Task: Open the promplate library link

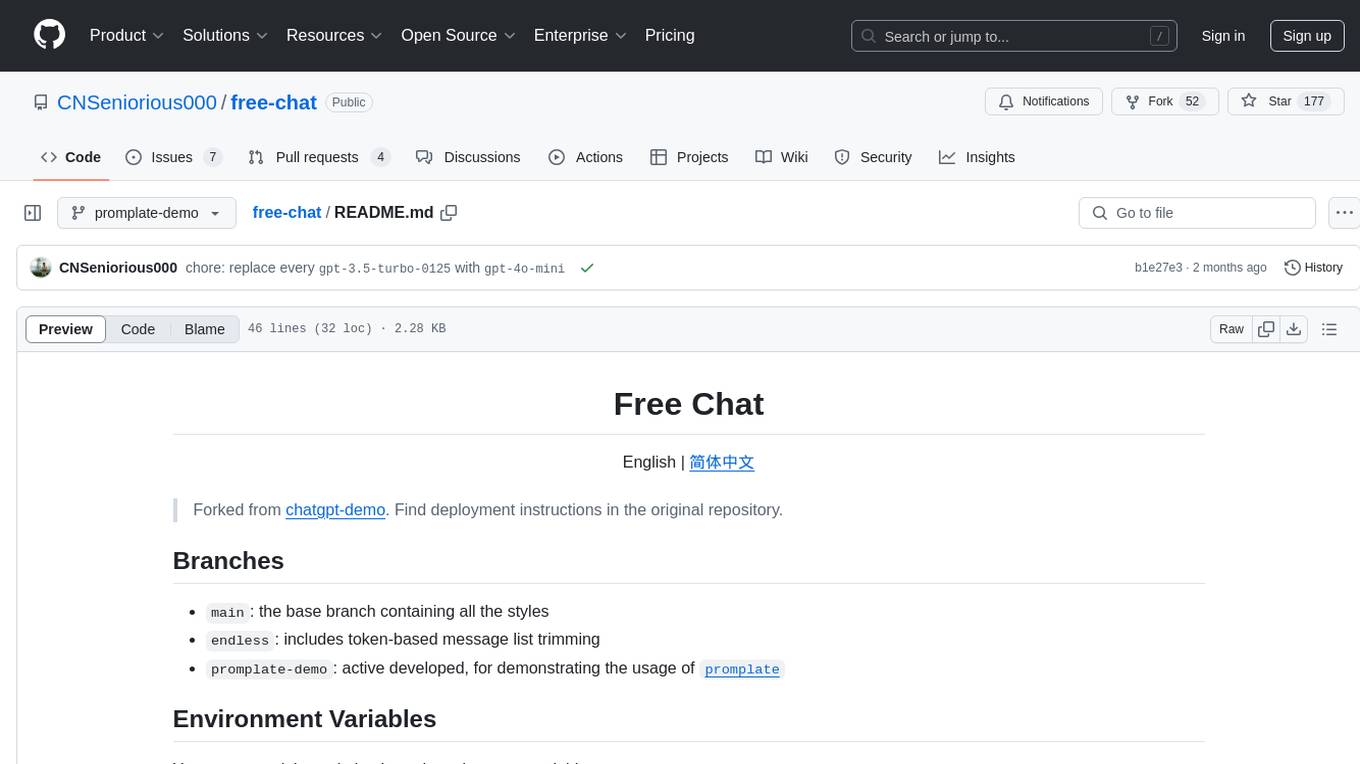Action: (742, 669)
